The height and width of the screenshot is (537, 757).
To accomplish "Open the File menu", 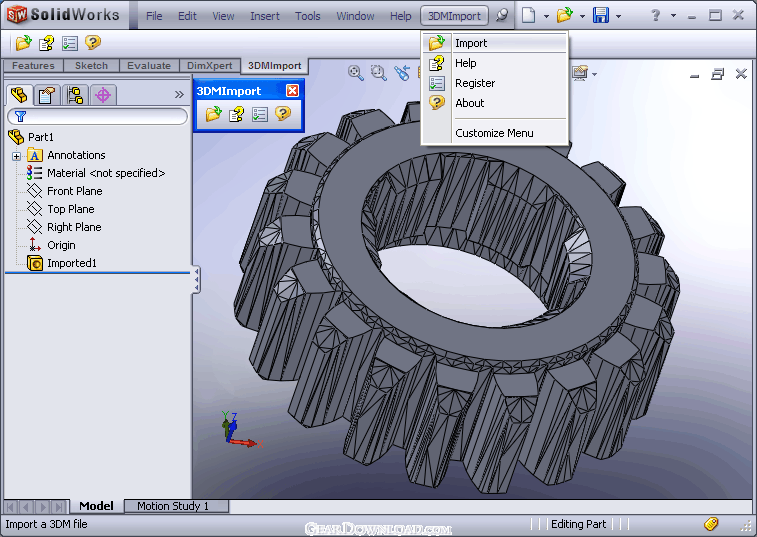I will [x=154, y=16].
